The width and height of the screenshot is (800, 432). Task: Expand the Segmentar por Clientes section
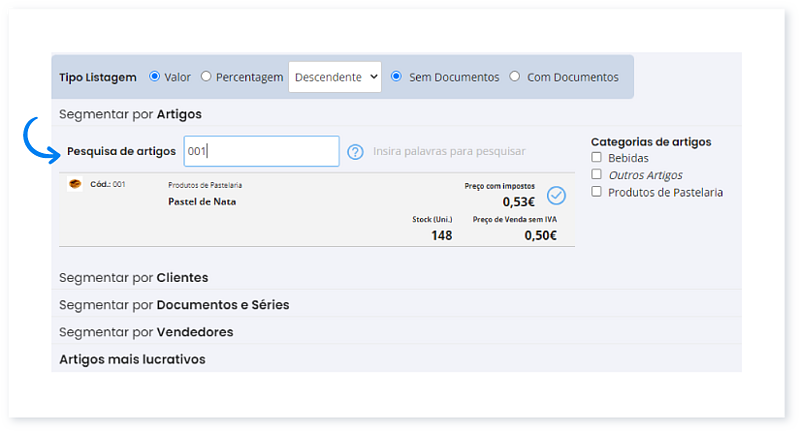(134, 277)
